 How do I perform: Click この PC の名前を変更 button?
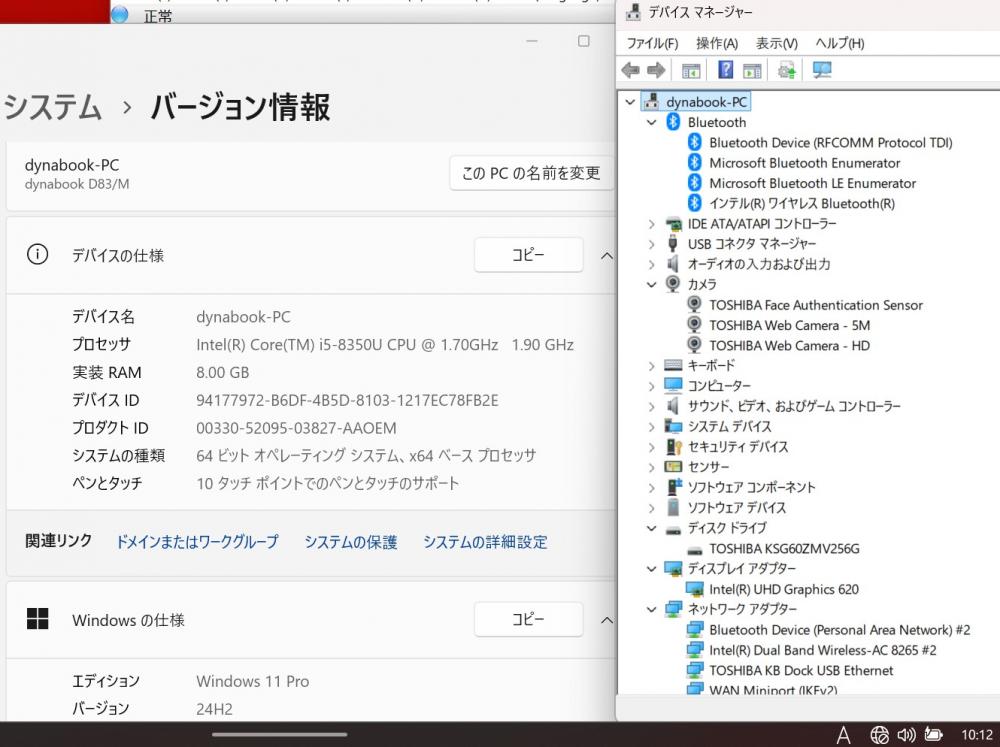531,174
